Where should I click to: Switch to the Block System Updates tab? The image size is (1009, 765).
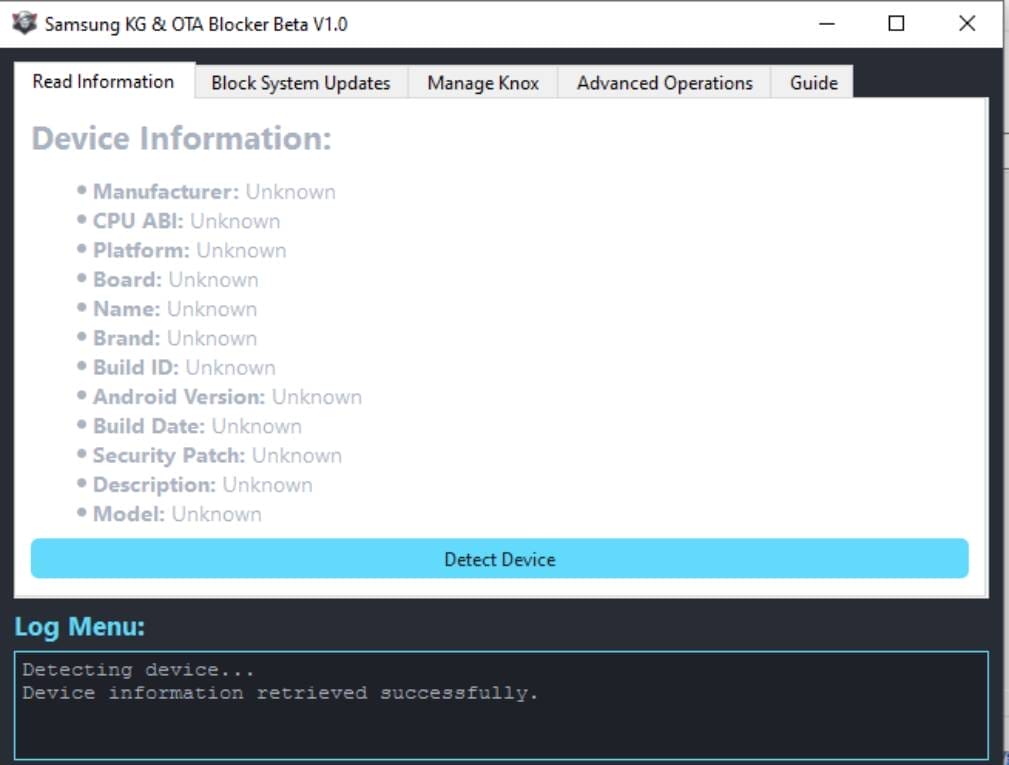tap(300, 83)
